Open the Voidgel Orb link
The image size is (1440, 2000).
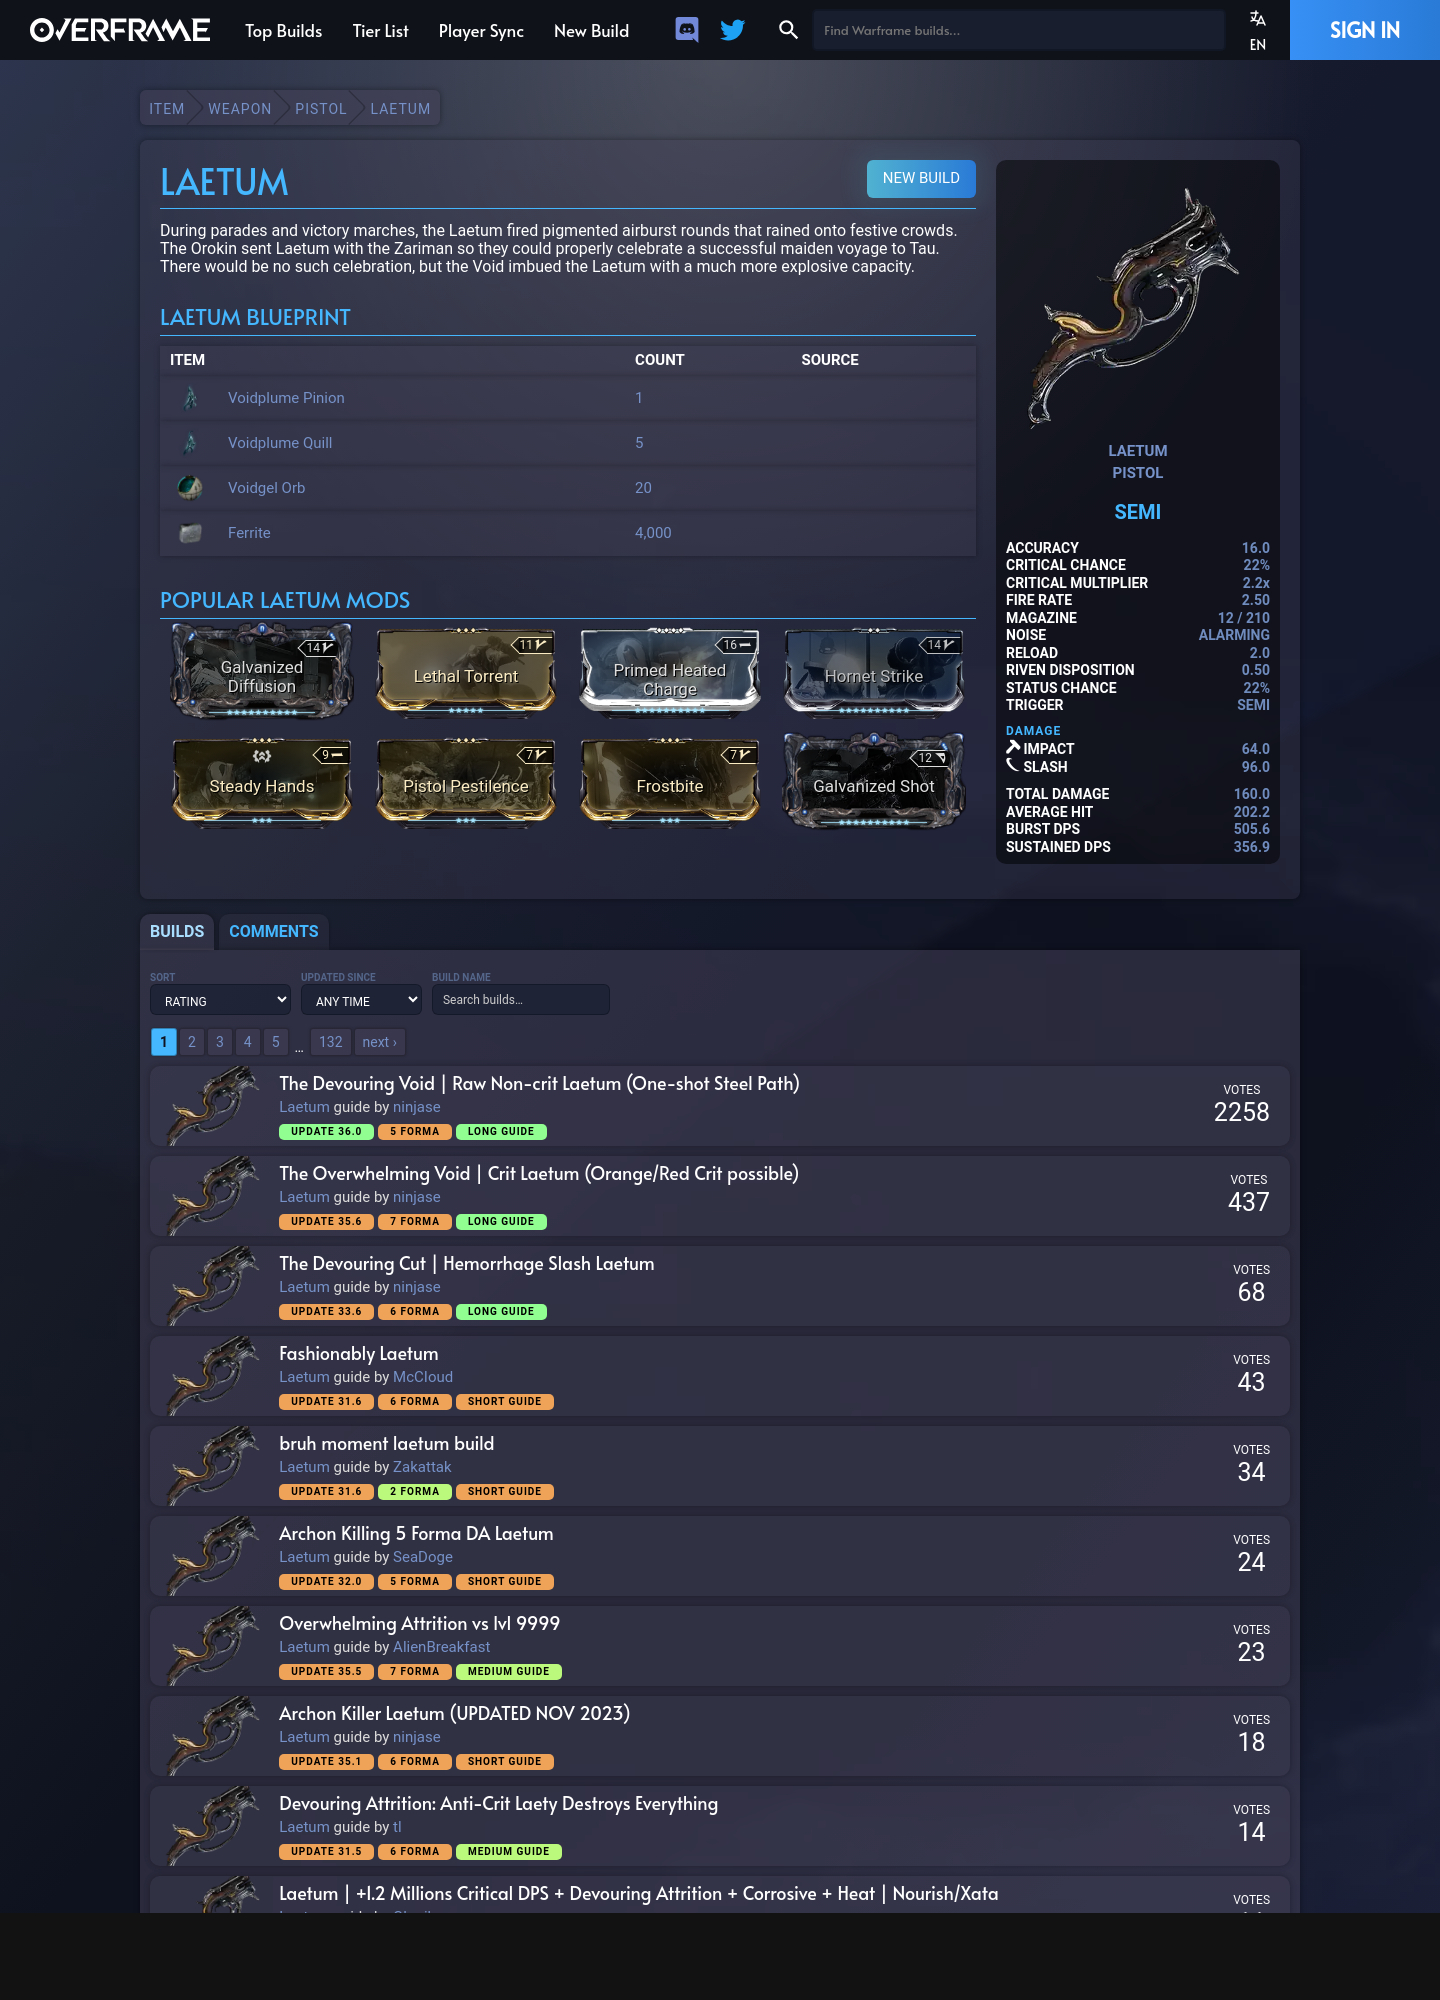(266, 488)
